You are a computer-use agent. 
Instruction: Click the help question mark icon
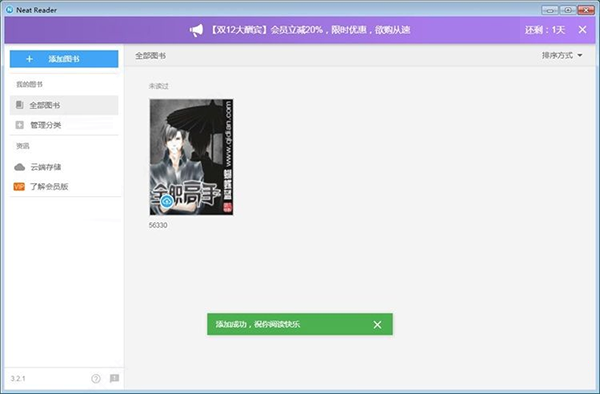click(x=96, y=379)
